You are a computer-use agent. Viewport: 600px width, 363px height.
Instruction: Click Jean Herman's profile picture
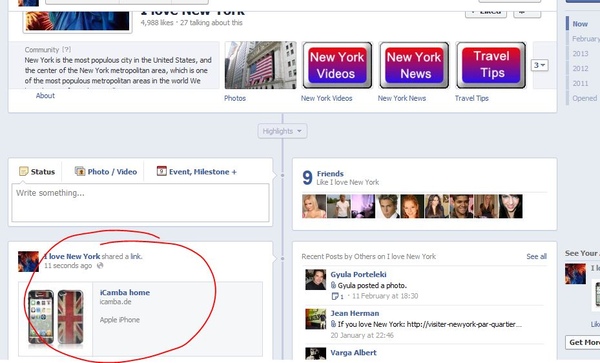(316, 319)
